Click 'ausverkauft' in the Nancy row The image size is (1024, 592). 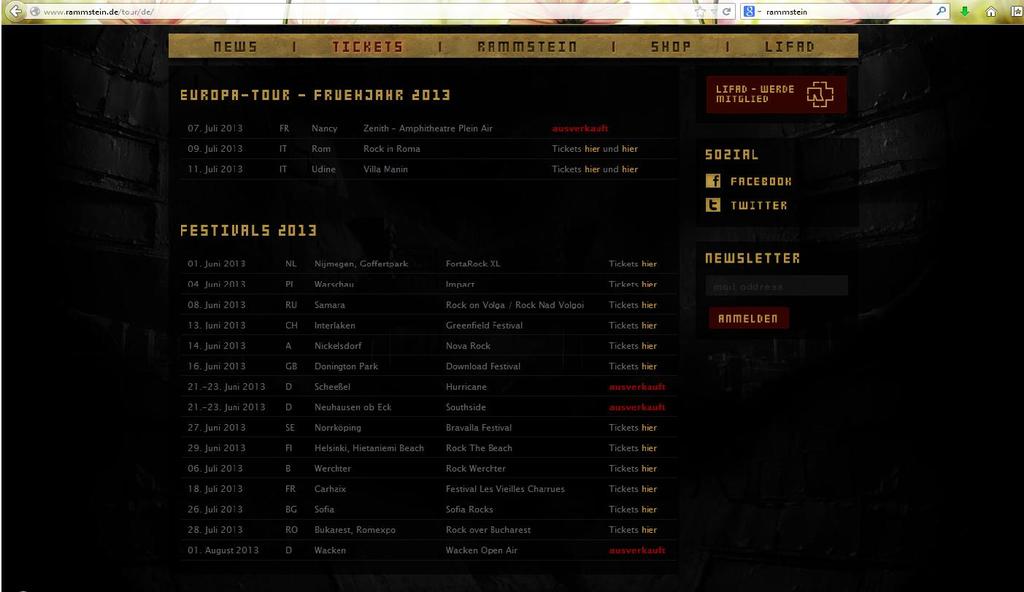coord(580,129)
